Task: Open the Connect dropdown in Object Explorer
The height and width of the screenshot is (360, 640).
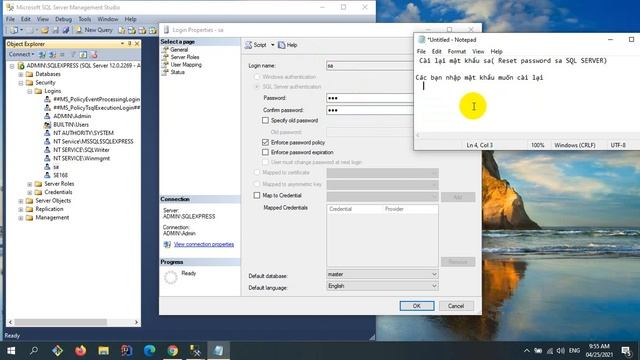Action: [x=21, y=54]
